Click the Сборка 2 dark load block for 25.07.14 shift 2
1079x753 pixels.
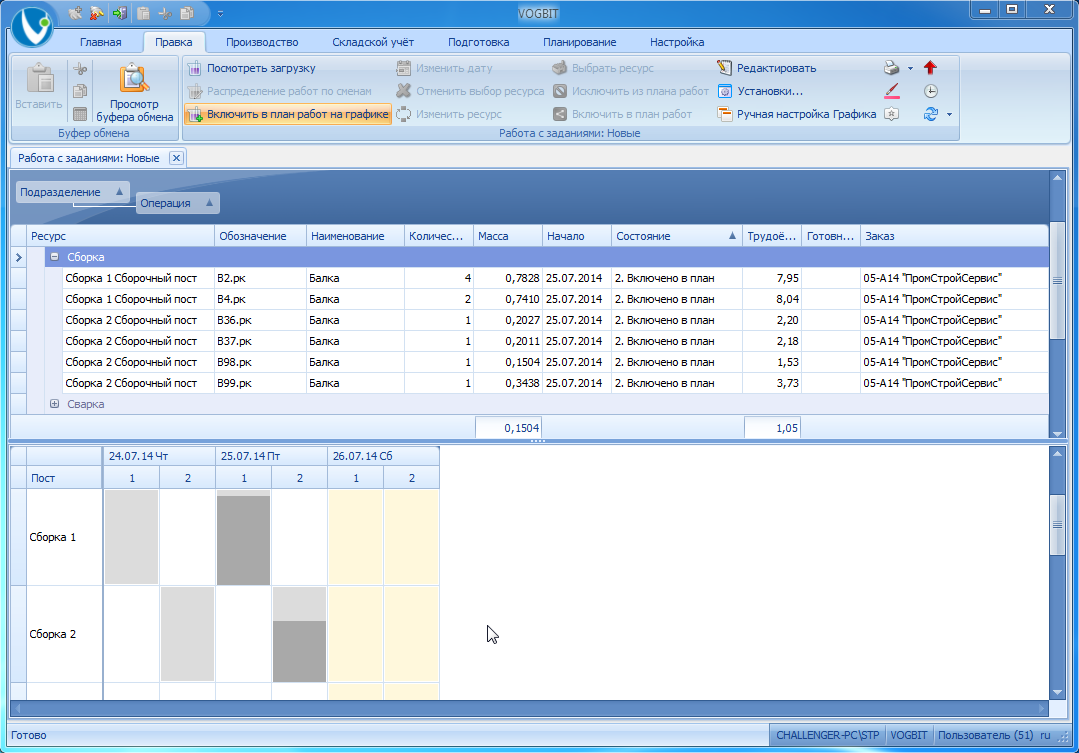(x=299, y=651)
